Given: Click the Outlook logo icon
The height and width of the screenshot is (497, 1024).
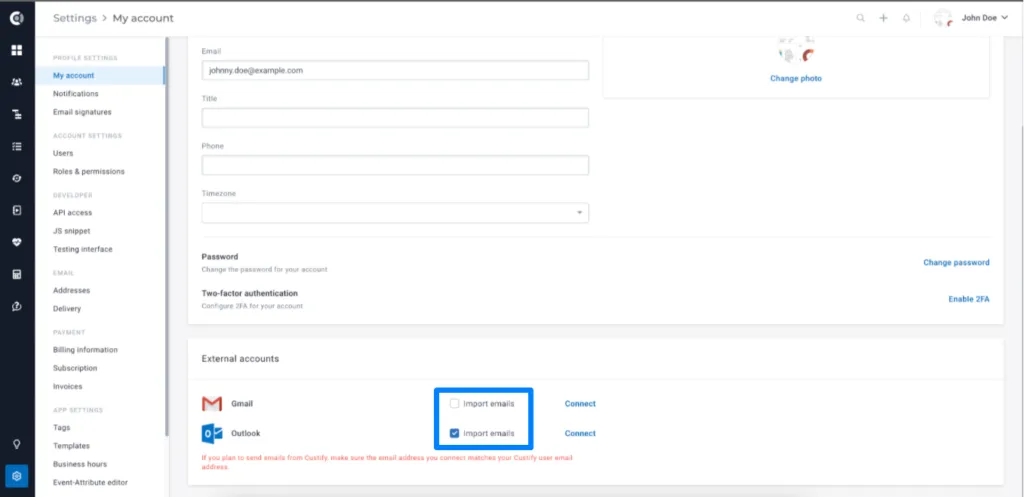Looking at the screenshot, I should [x=212, y=434].
